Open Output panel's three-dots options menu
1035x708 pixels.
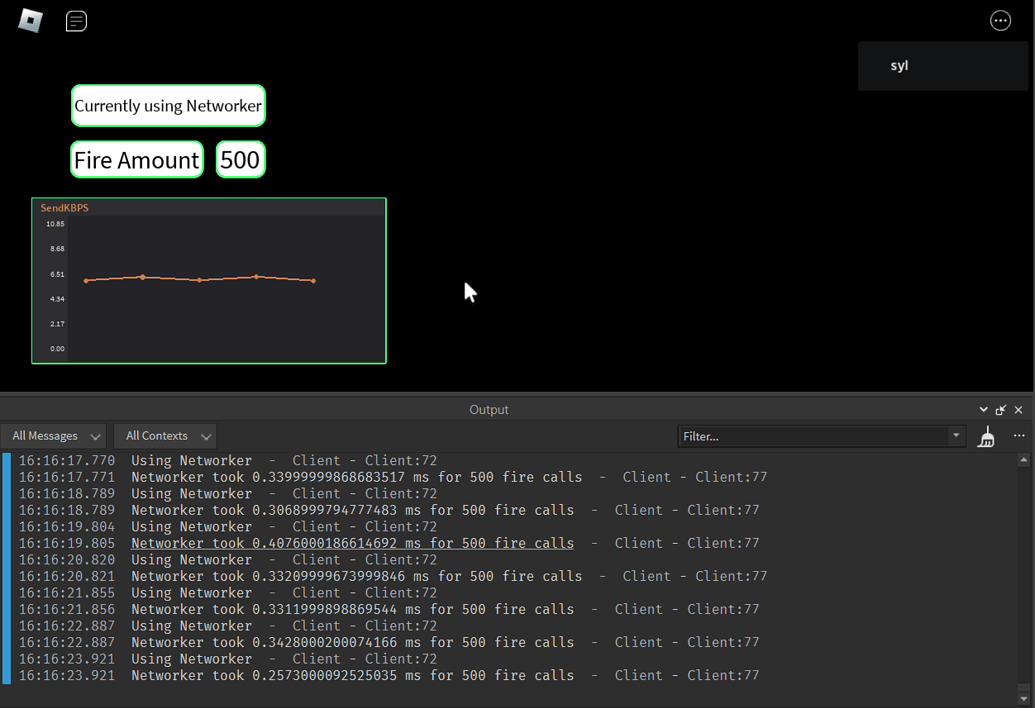[1019, 435]
